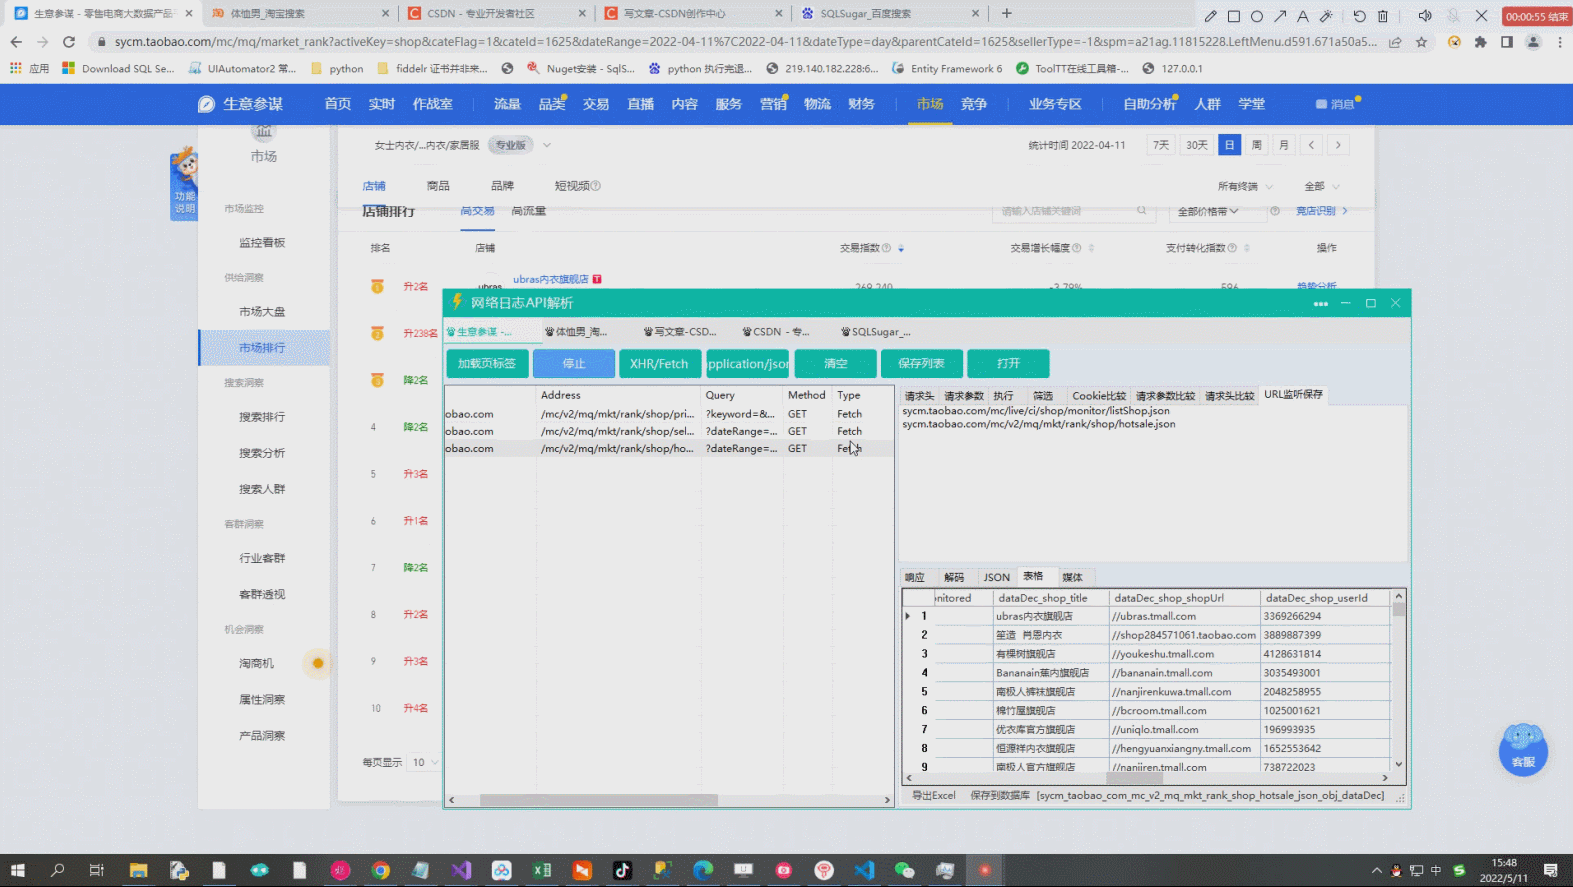Viewport: 1573px width, 887px height.
Task: Sort by 交易增长幅度 column arrow
Action: point(1091,248)
